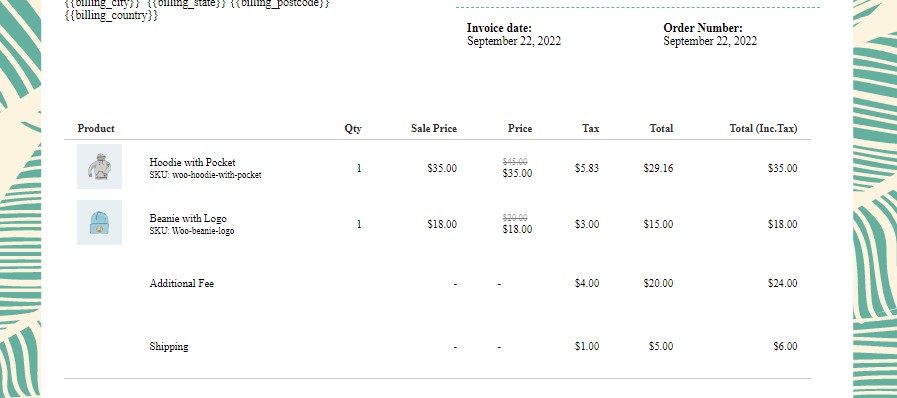The width and height of the screenshot is (897, 398).
Task: Select the Beanie with Logo product name
Action: coord(188,218)
